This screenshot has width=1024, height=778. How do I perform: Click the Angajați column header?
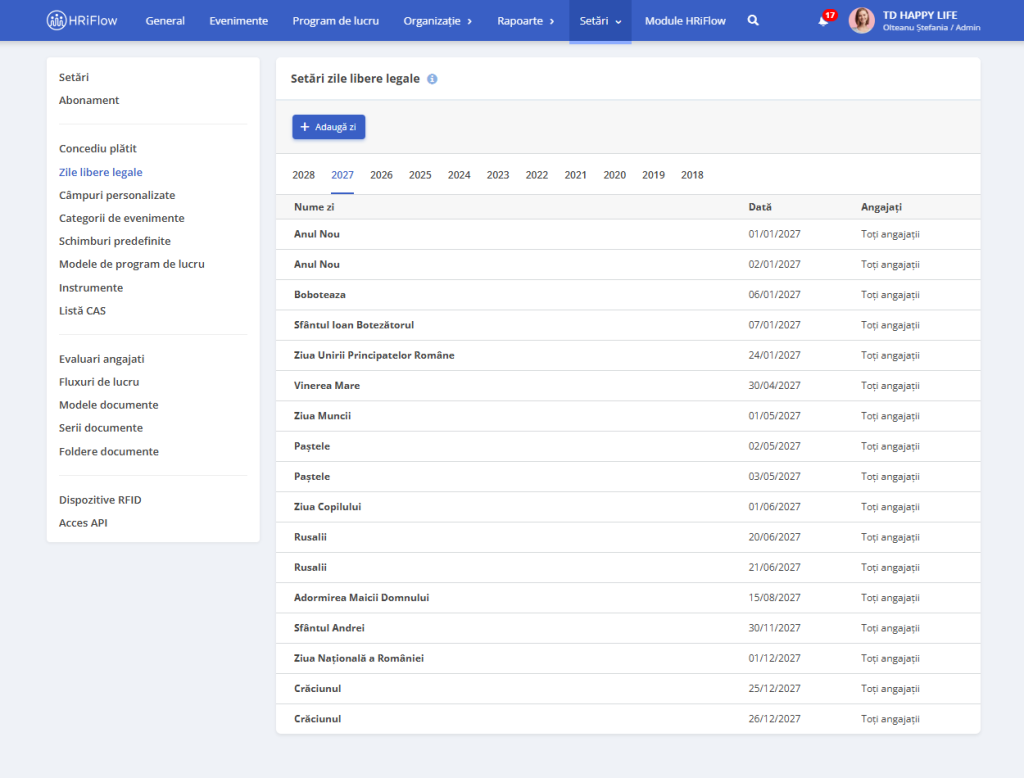coord(881,207)
